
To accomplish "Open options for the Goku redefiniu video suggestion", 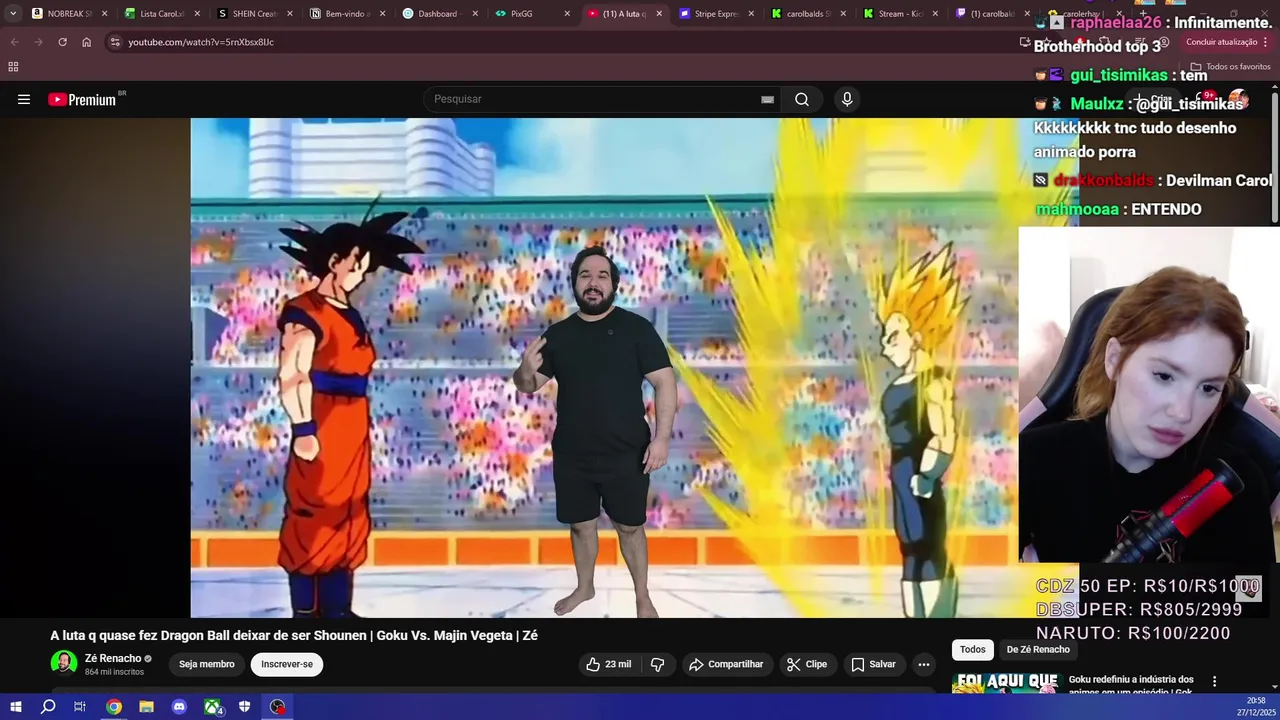I will 1215,681.
